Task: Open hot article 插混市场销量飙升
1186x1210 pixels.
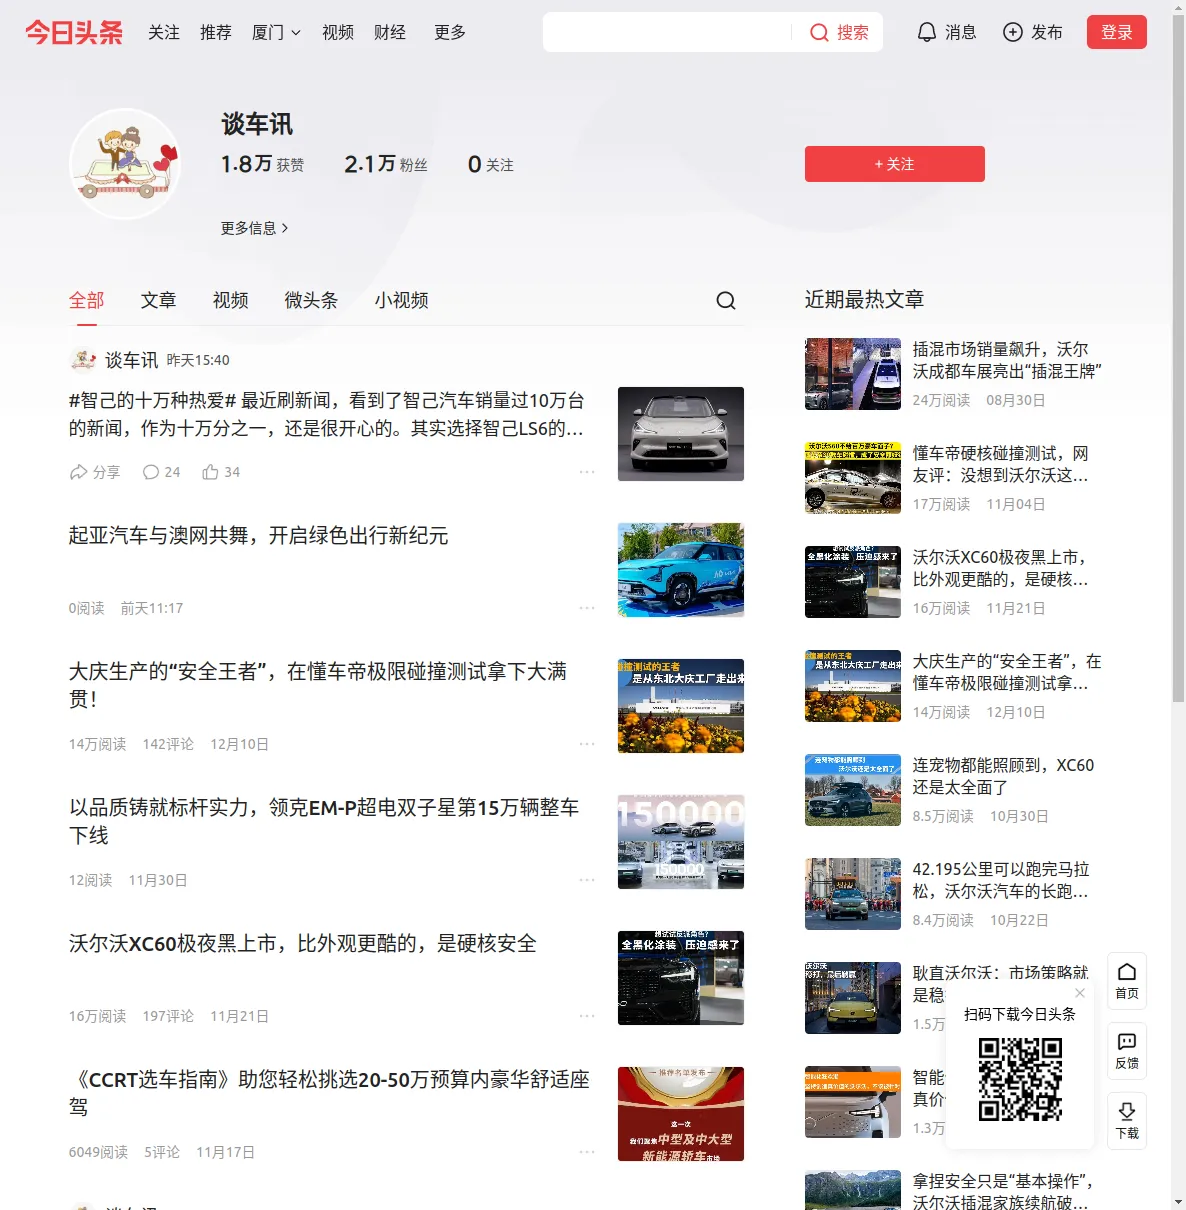Action: (x=1007, y=360)
